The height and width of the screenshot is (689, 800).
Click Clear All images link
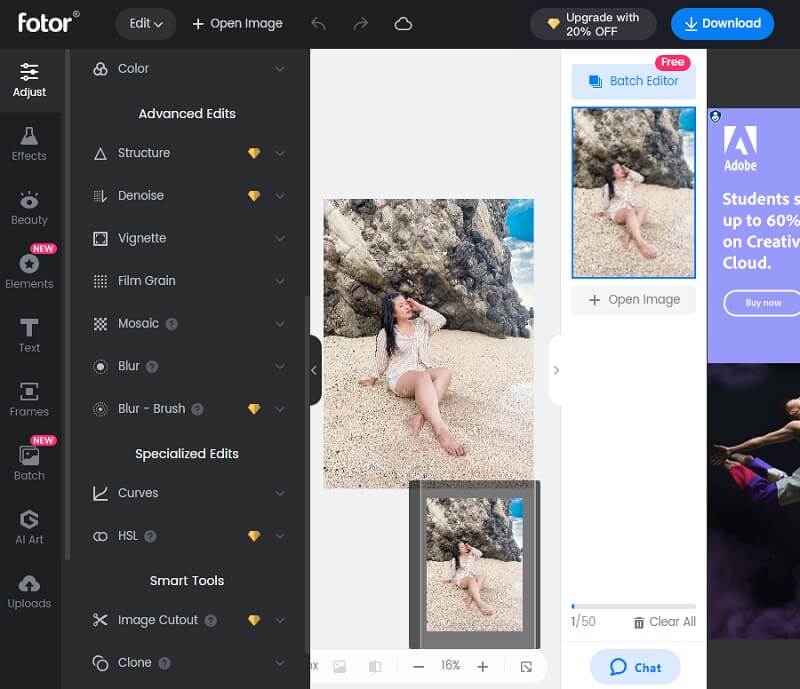[664, 622]
